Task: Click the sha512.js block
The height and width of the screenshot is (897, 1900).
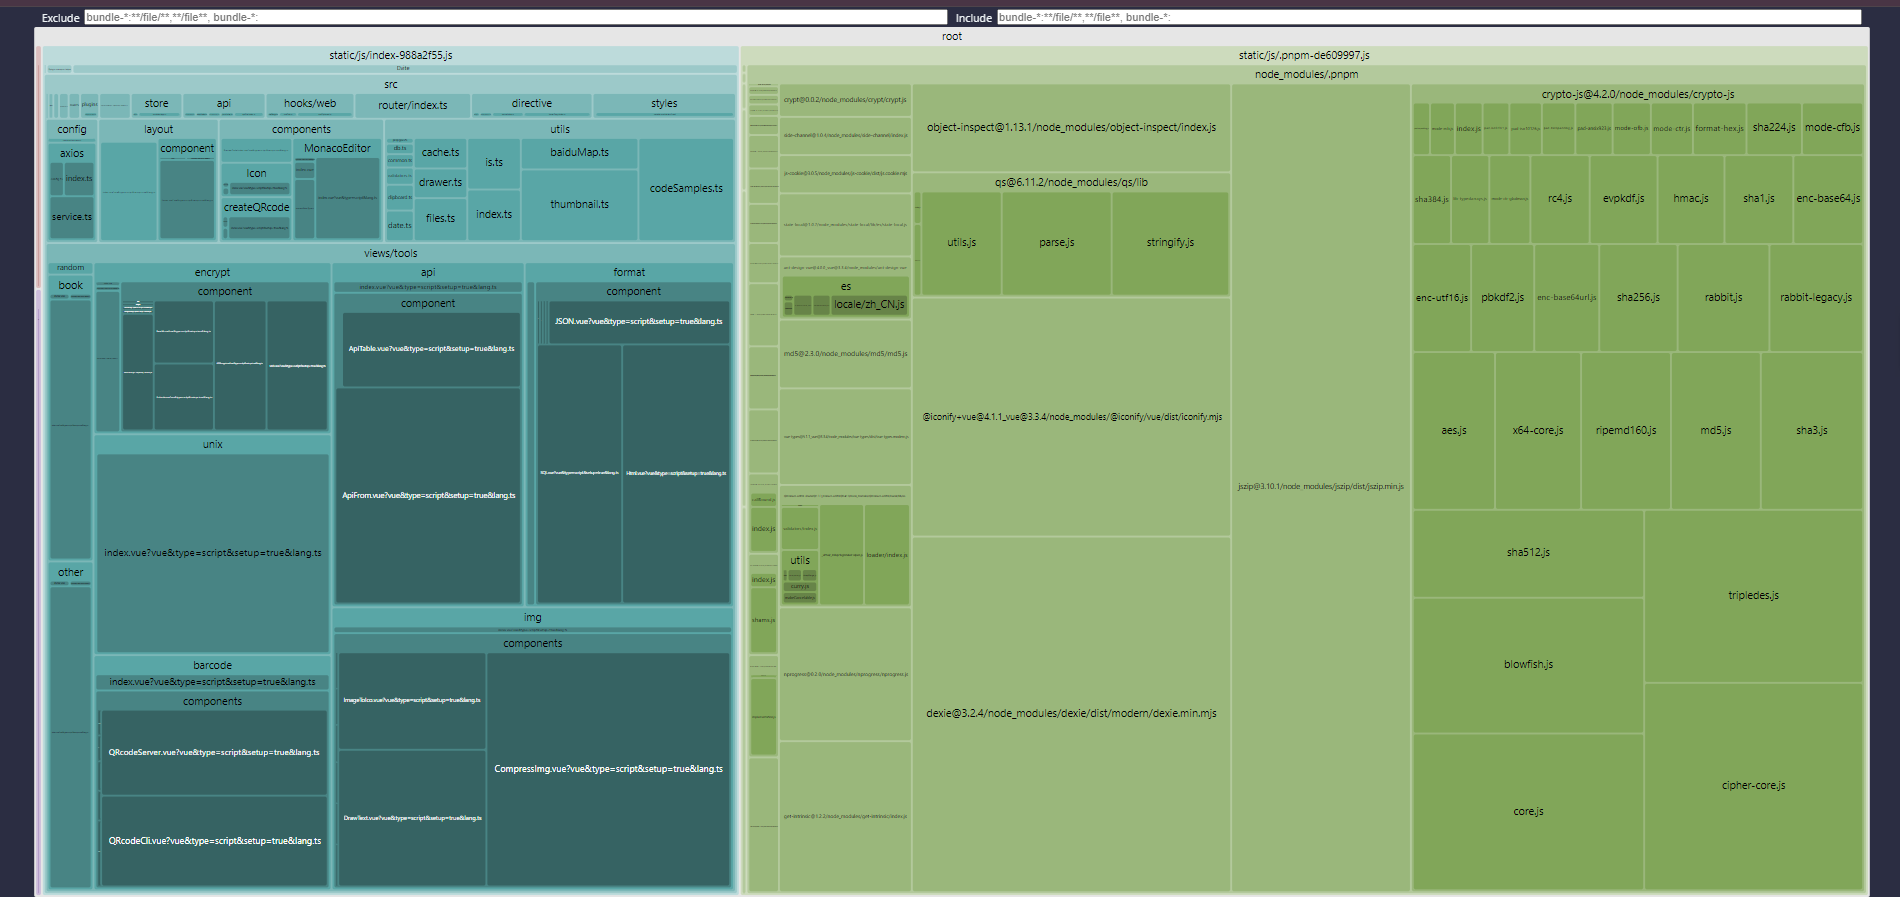Action: (1527, 552)
